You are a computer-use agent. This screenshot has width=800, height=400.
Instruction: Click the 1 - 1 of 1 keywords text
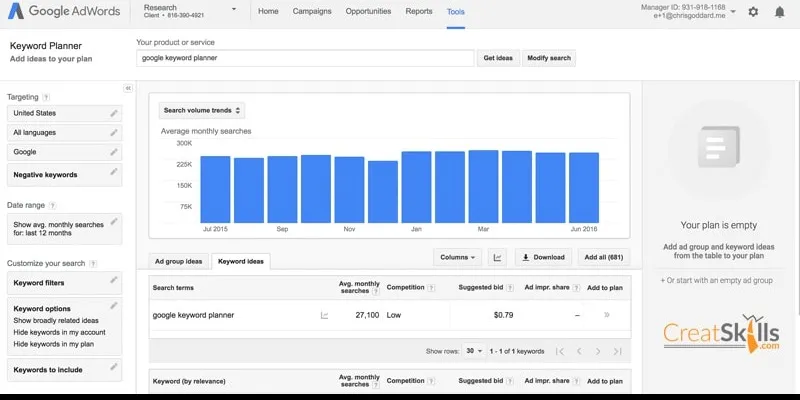point(517,352)
